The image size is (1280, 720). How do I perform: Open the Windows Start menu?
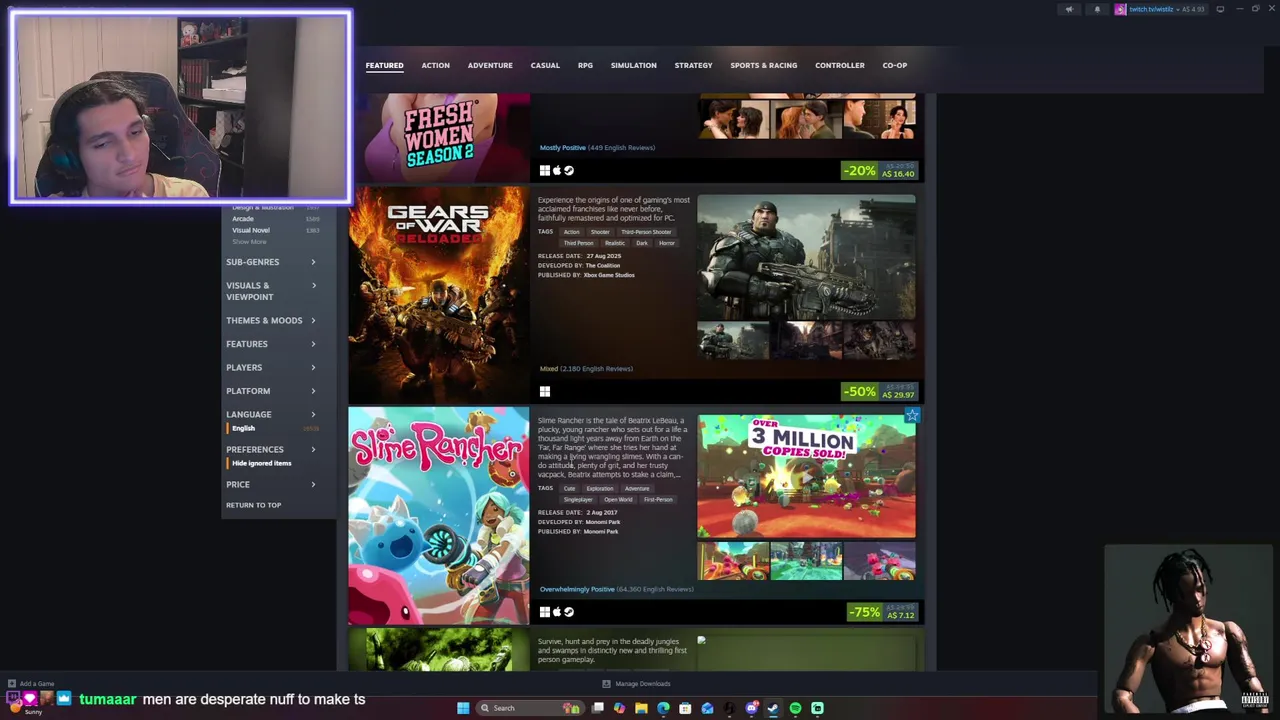pos(463,708)
